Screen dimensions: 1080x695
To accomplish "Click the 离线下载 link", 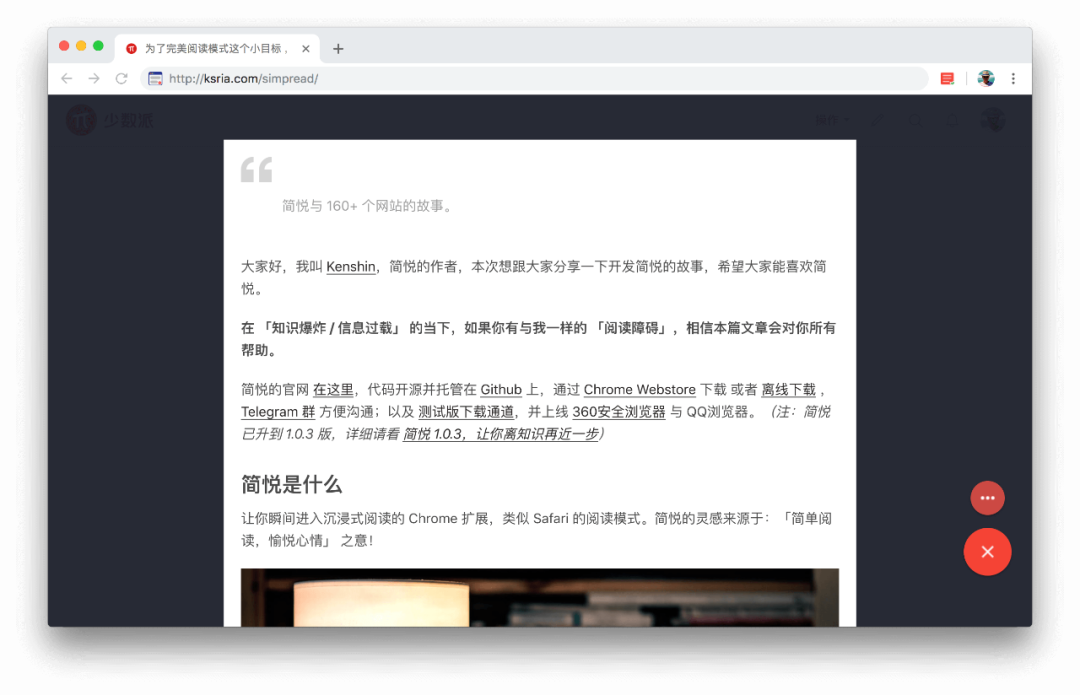I will click(x=789, y=390).
